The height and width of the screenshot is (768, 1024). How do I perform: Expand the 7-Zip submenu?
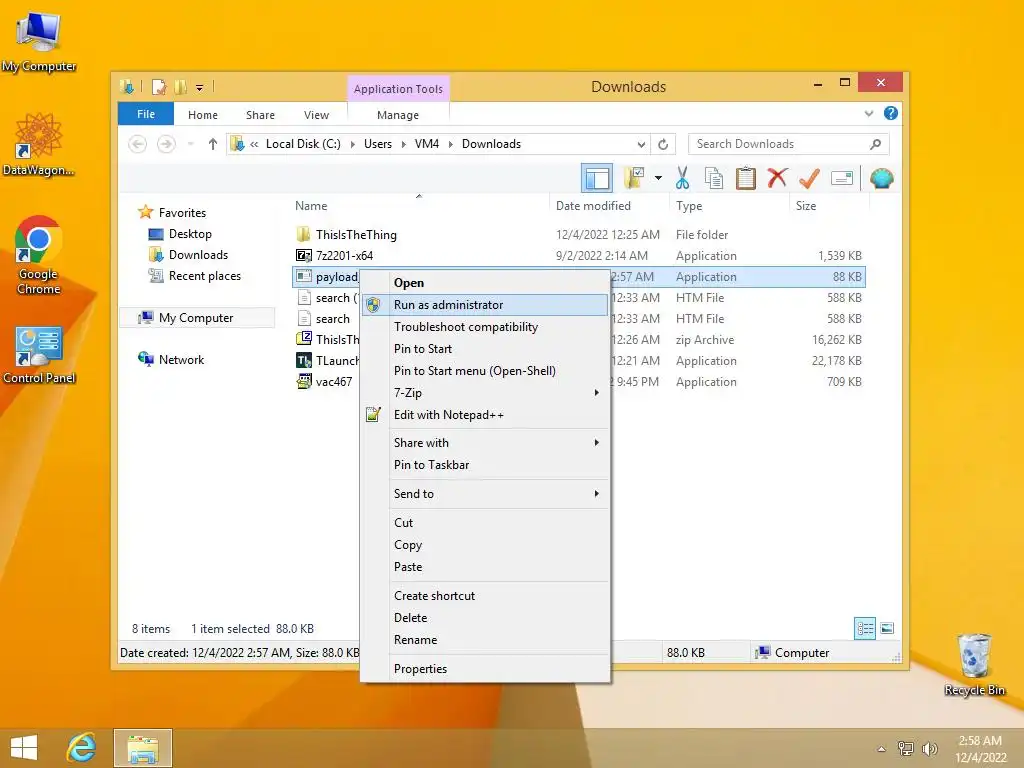(485, 392)
